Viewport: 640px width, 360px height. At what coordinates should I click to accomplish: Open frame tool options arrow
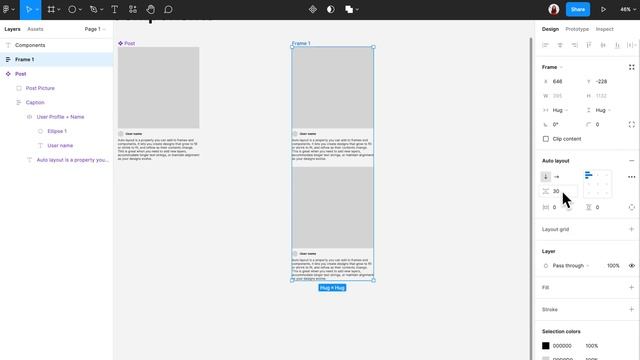tap(59, 10)
